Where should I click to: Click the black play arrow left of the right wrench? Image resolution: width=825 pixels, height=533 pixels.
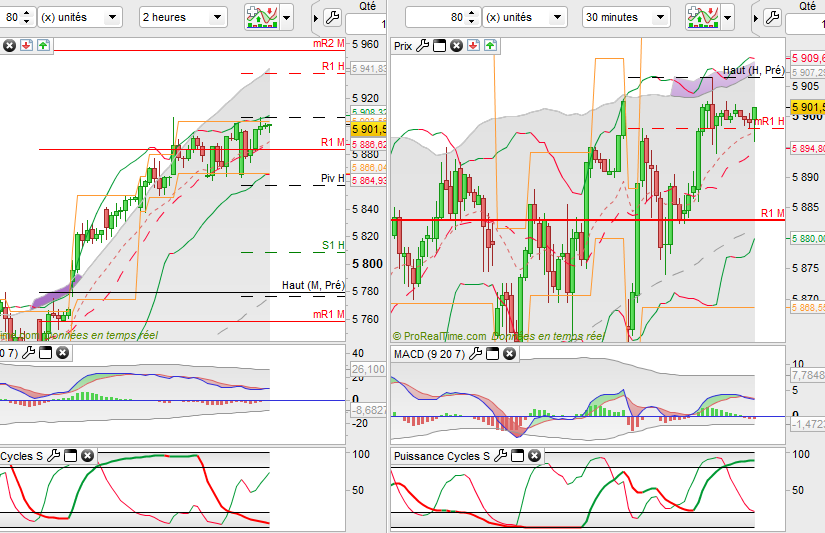point(756,18)
